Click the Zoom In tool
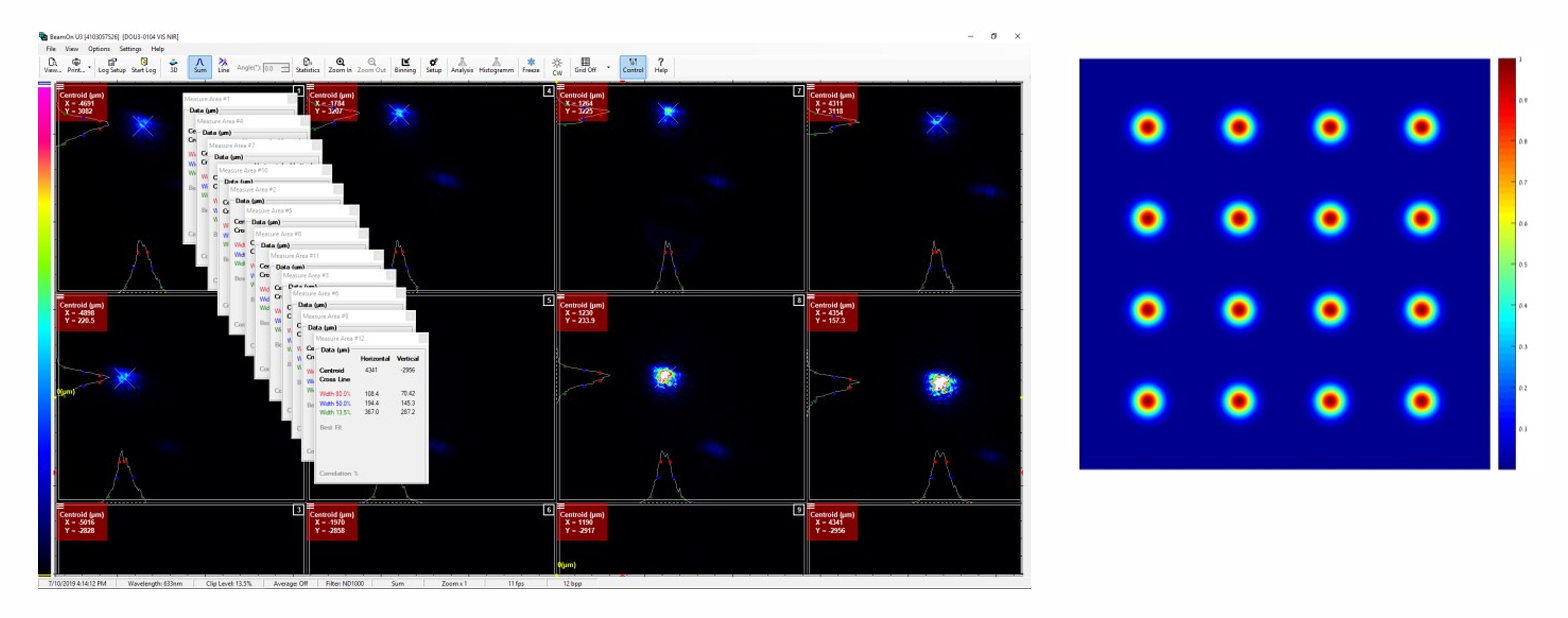 pyautogui.click(x=340, y=65)
